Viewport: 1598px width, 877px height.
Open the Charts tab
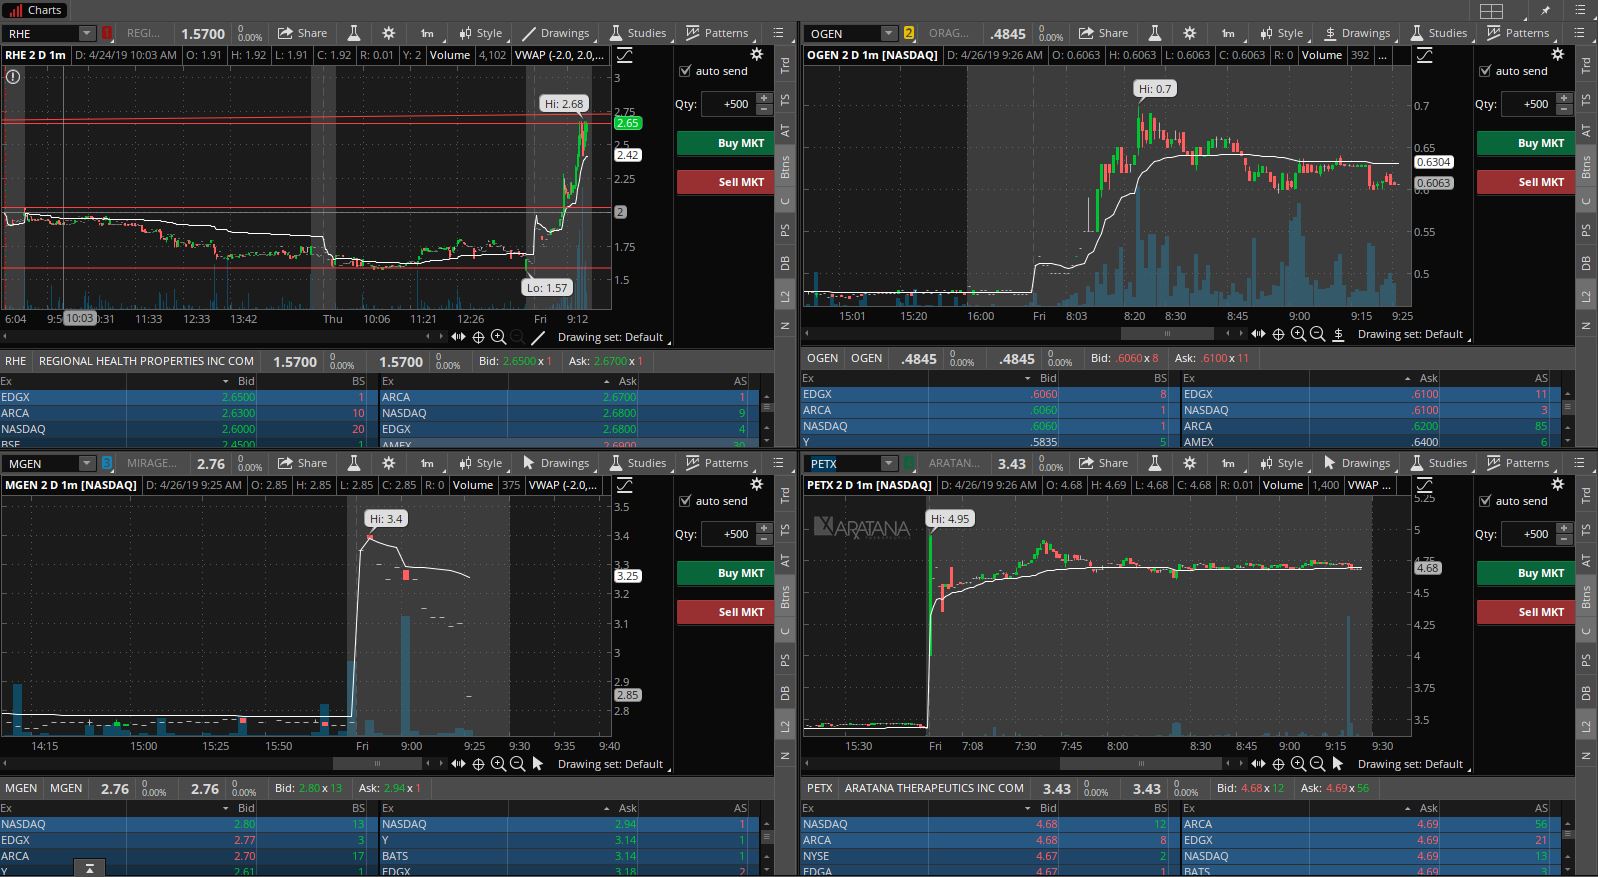[35, 10]
